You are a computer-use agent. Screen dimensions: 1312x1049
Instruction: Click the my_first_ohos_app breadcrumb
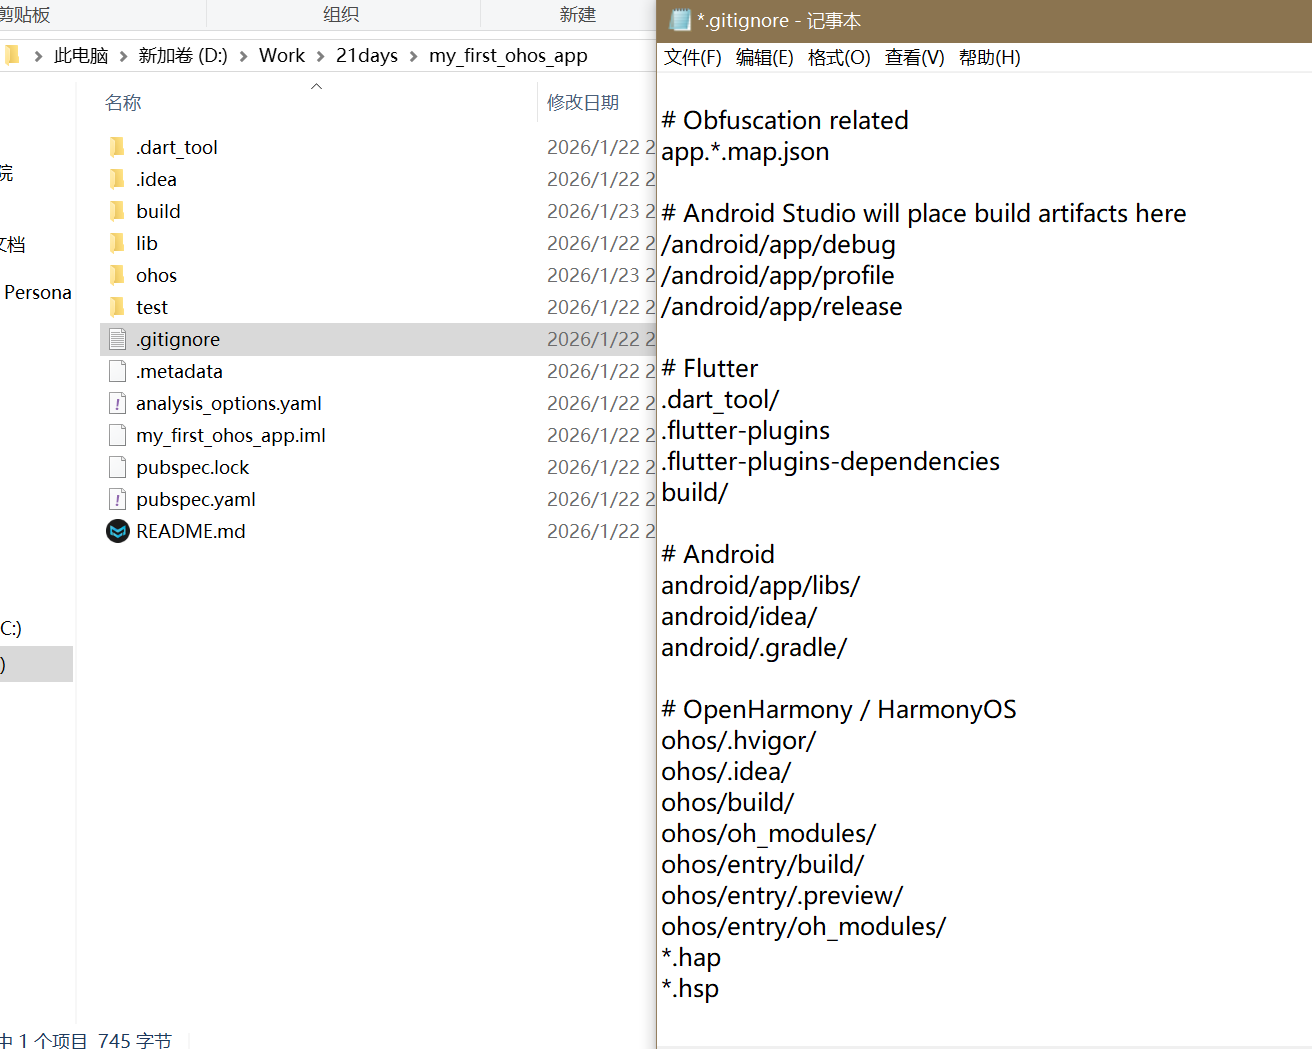coord(508,56)
